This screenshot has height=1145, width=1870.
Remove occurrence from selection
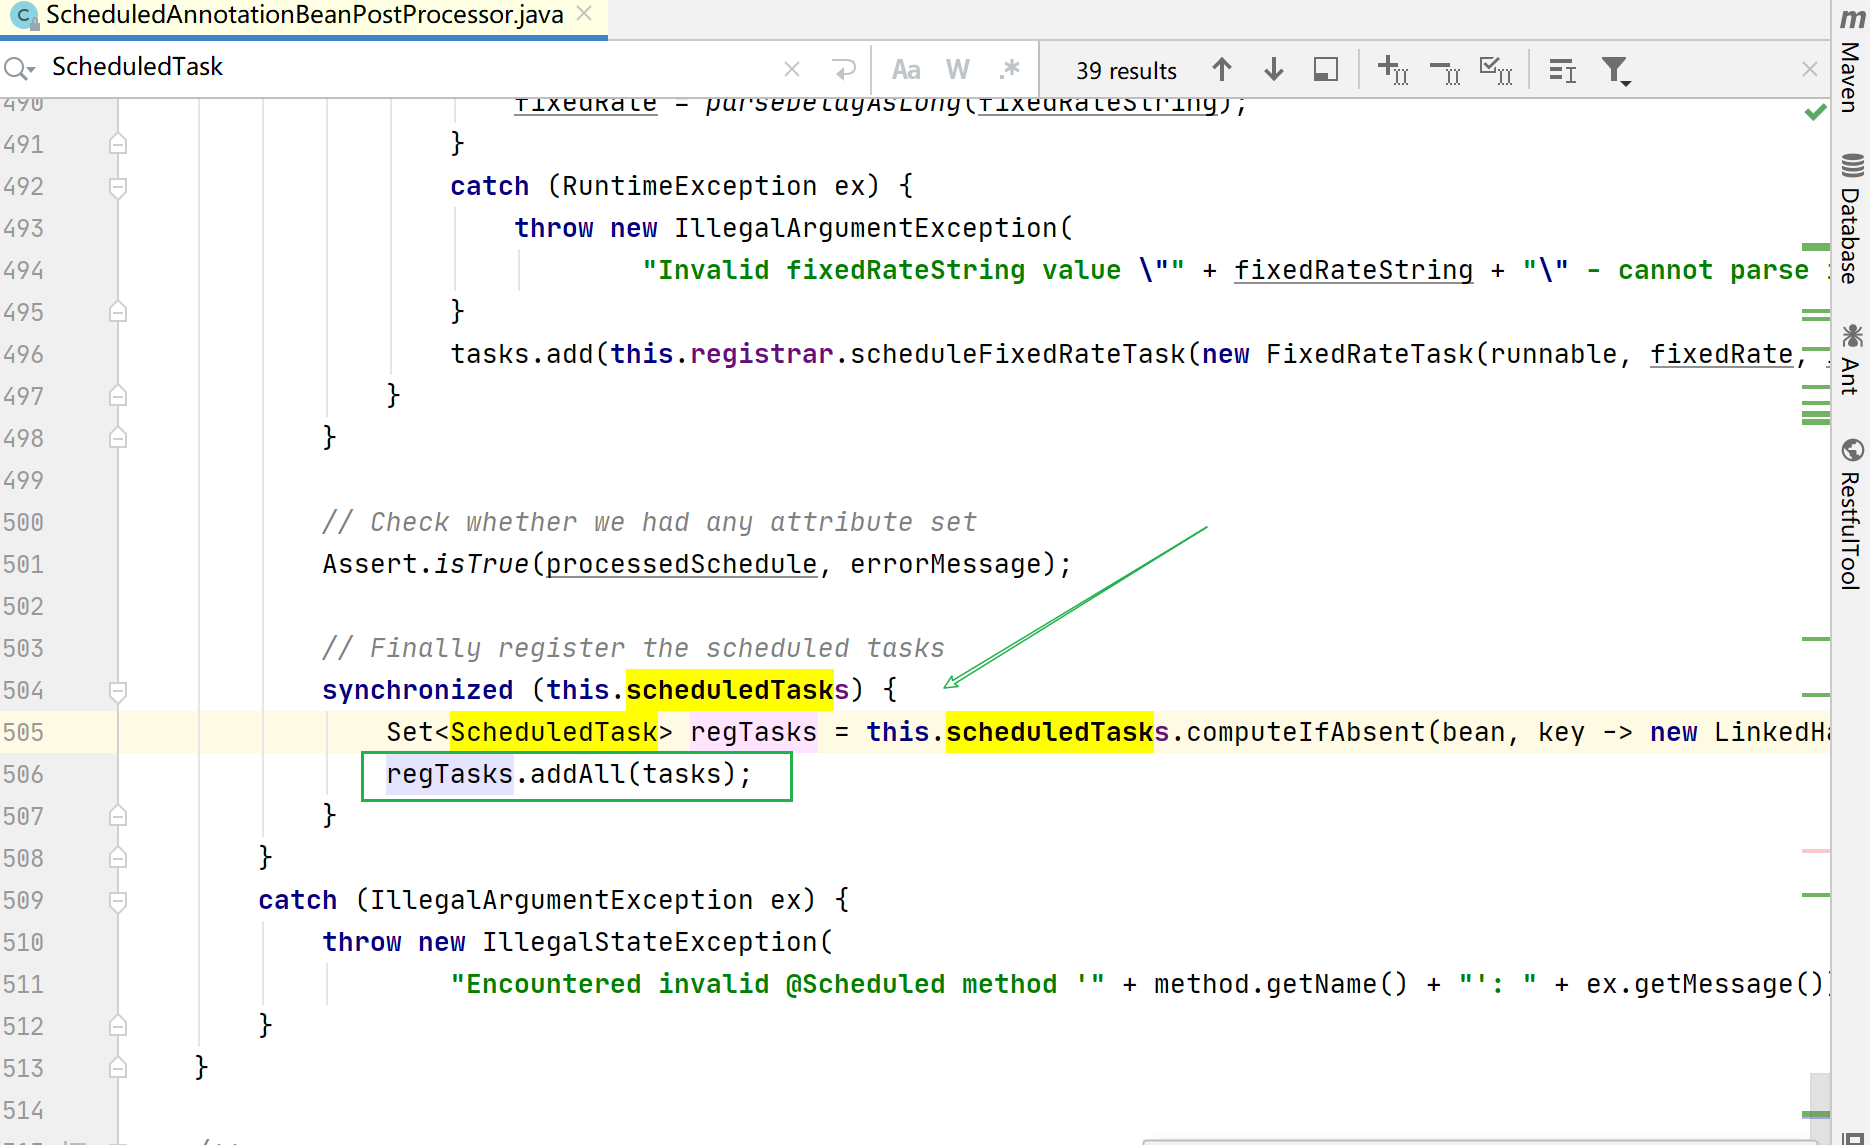(1444, 69)
